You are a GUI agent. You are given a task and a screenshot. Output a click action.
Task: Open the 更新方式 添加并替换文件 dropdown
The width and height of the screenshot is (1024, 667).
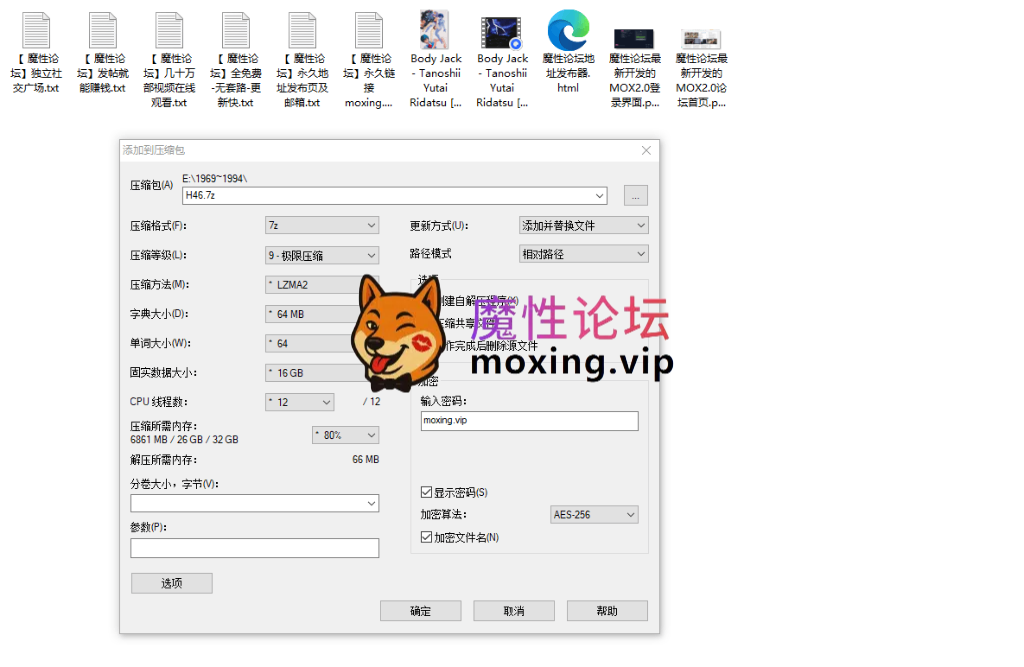583,225
